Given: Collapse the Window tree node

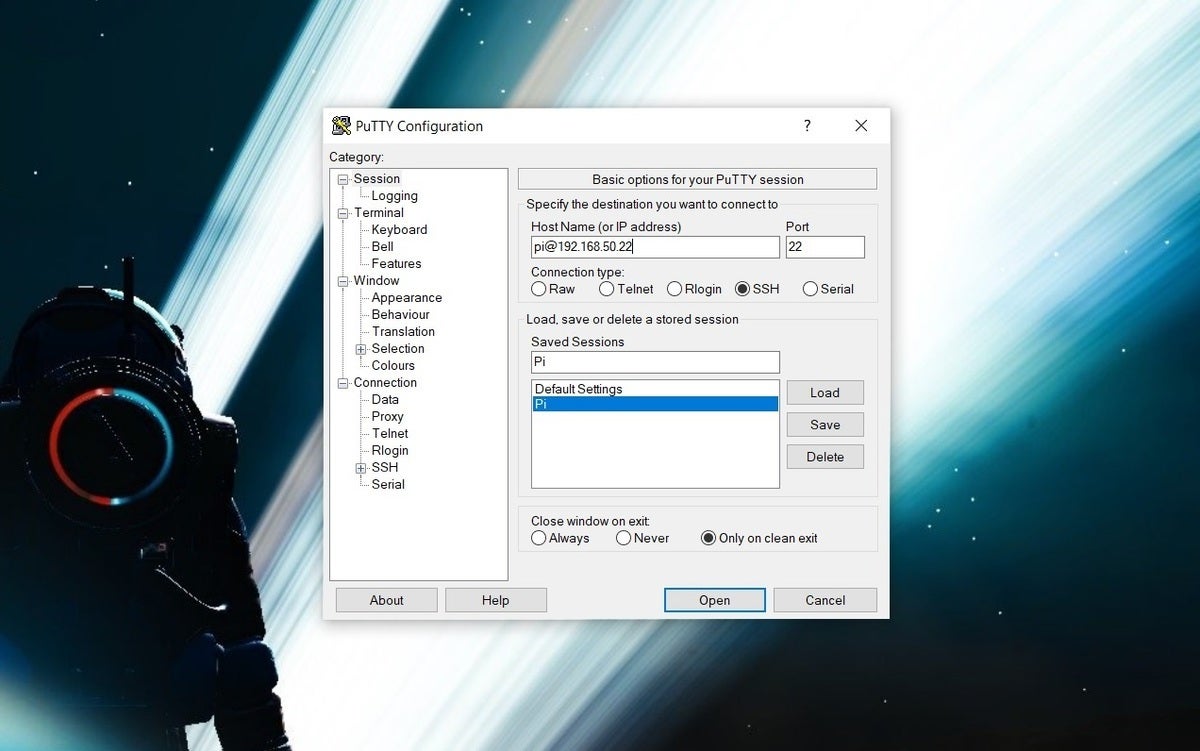Looking at the screenshot, I should (343, 281).
